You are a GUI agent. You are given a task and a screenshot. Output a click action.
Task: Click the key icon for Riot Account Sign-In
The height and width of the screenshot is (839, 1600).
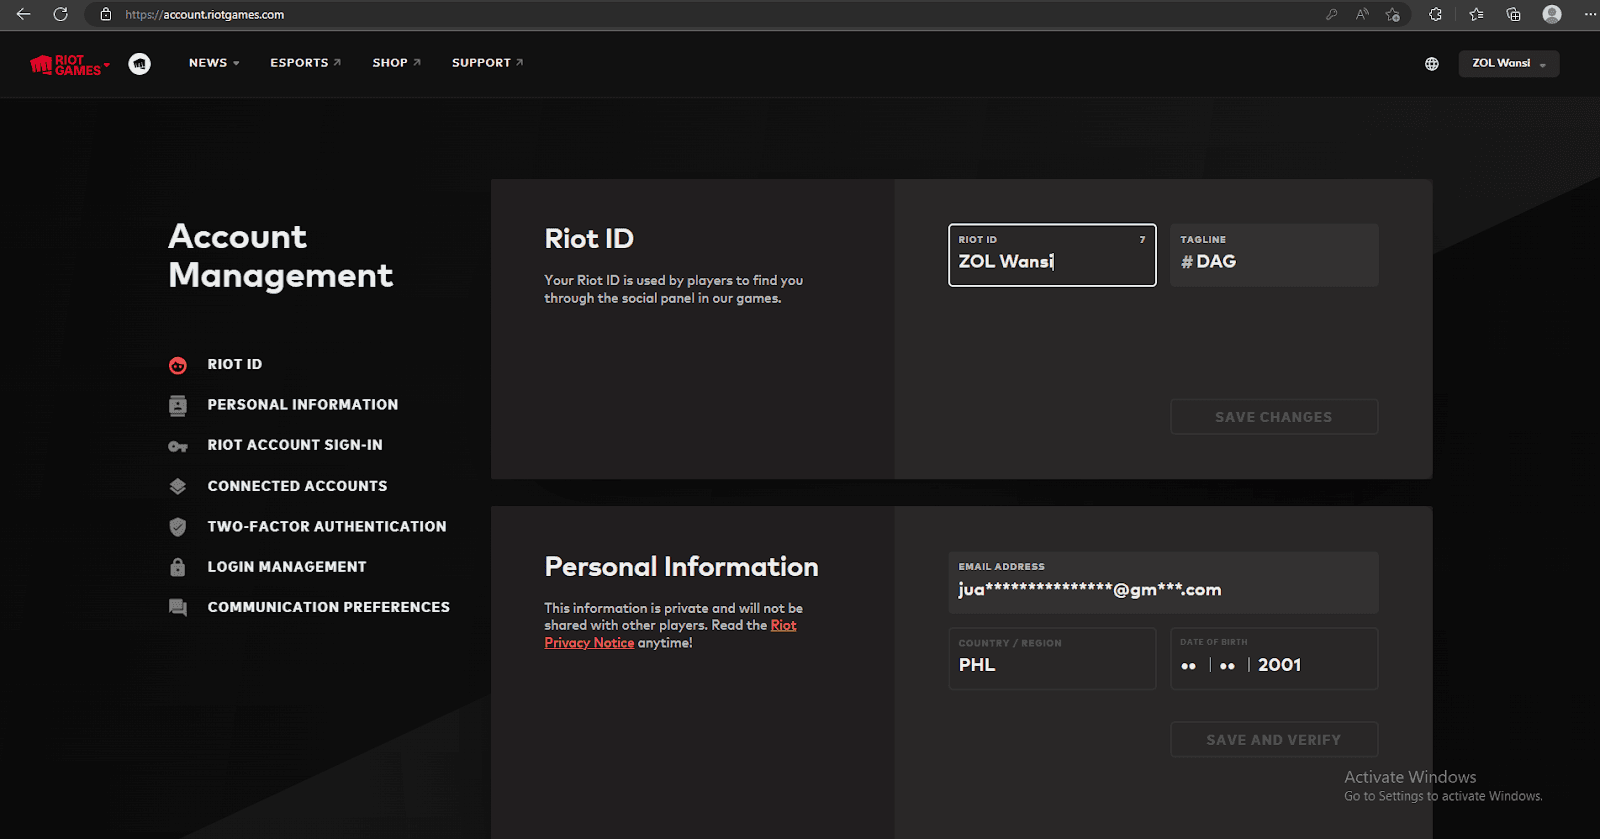pyautogui.click(x=178, y=446)
